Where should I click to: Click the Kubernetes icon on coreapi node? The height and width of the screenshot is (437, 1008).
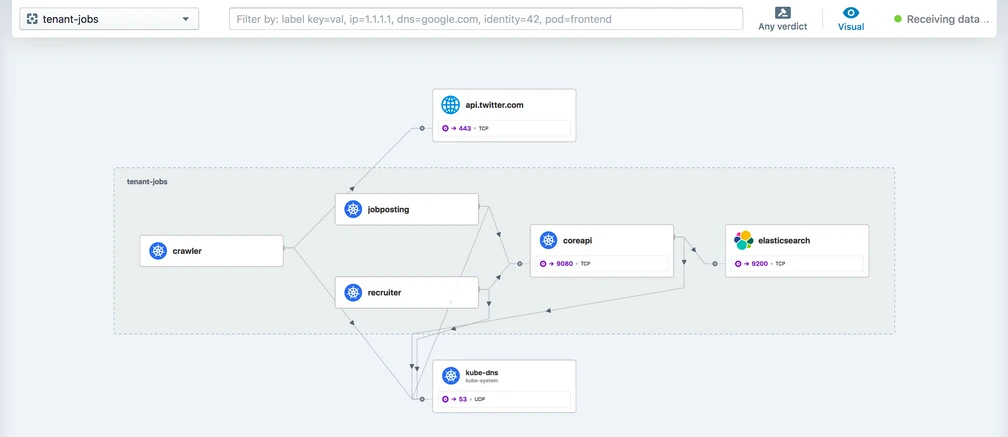[548, 240]
